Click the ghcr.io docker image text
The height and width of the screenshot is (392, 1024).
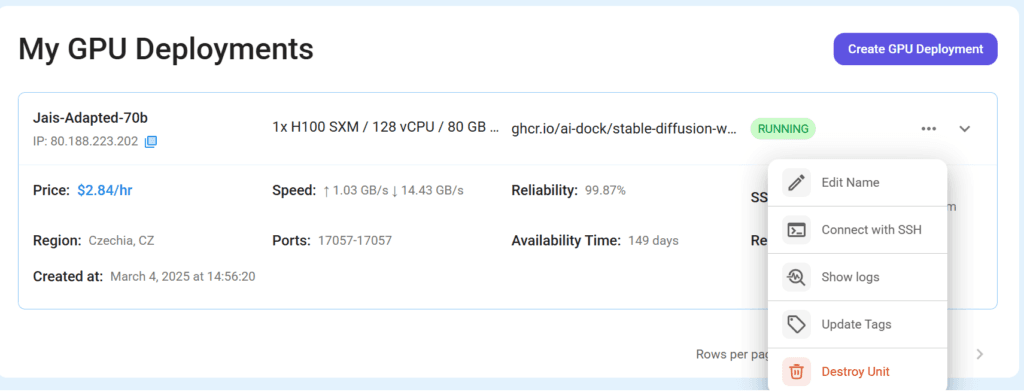click(x=624, y=129)
